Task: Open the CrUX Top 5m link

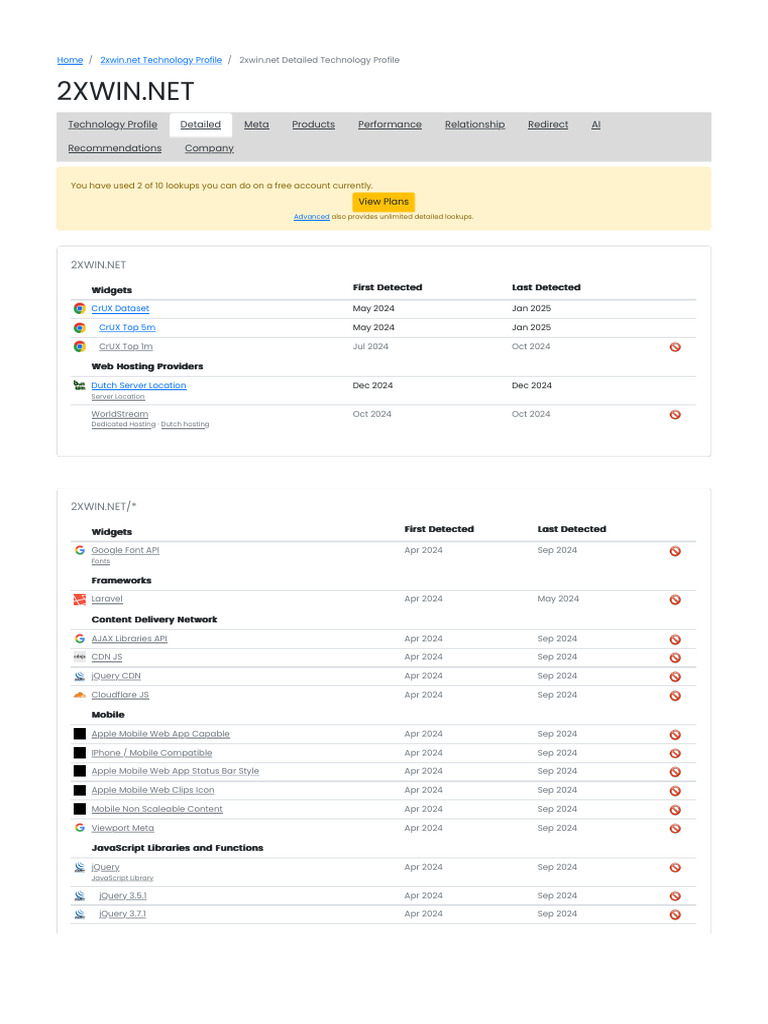Action: 127,327
